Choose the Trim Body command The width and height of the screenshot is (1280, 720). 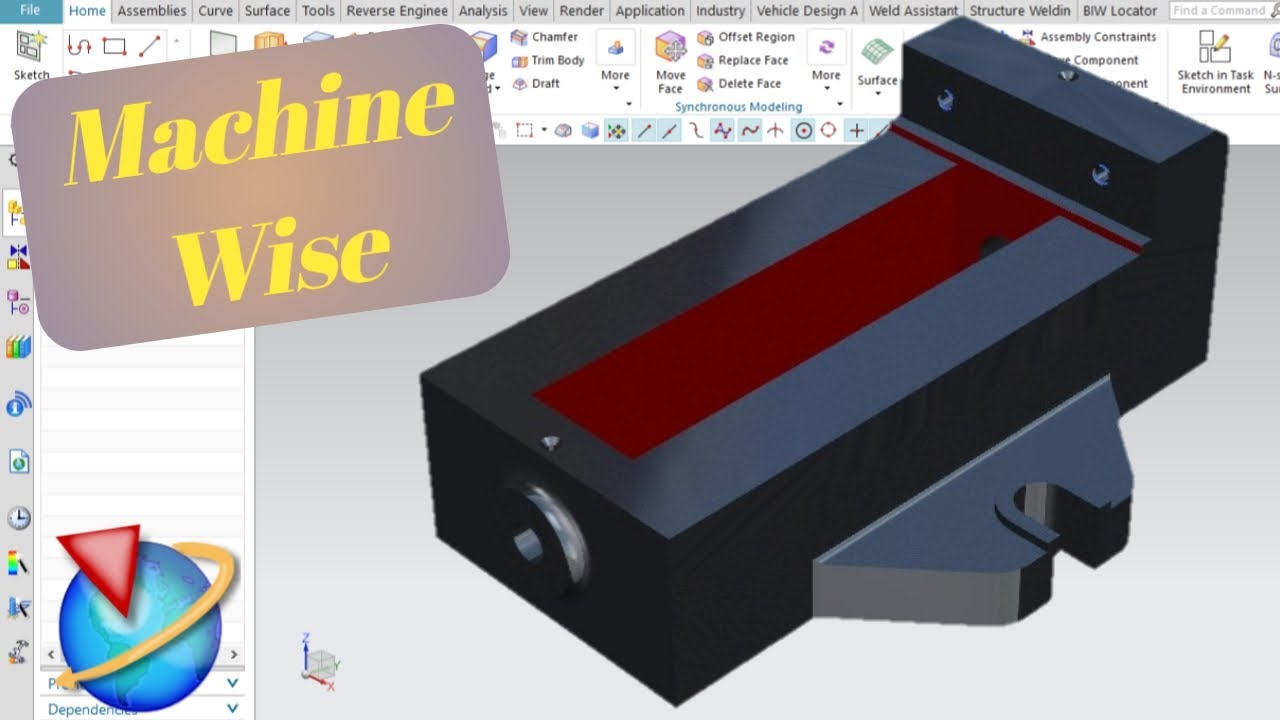click(548, 60)
